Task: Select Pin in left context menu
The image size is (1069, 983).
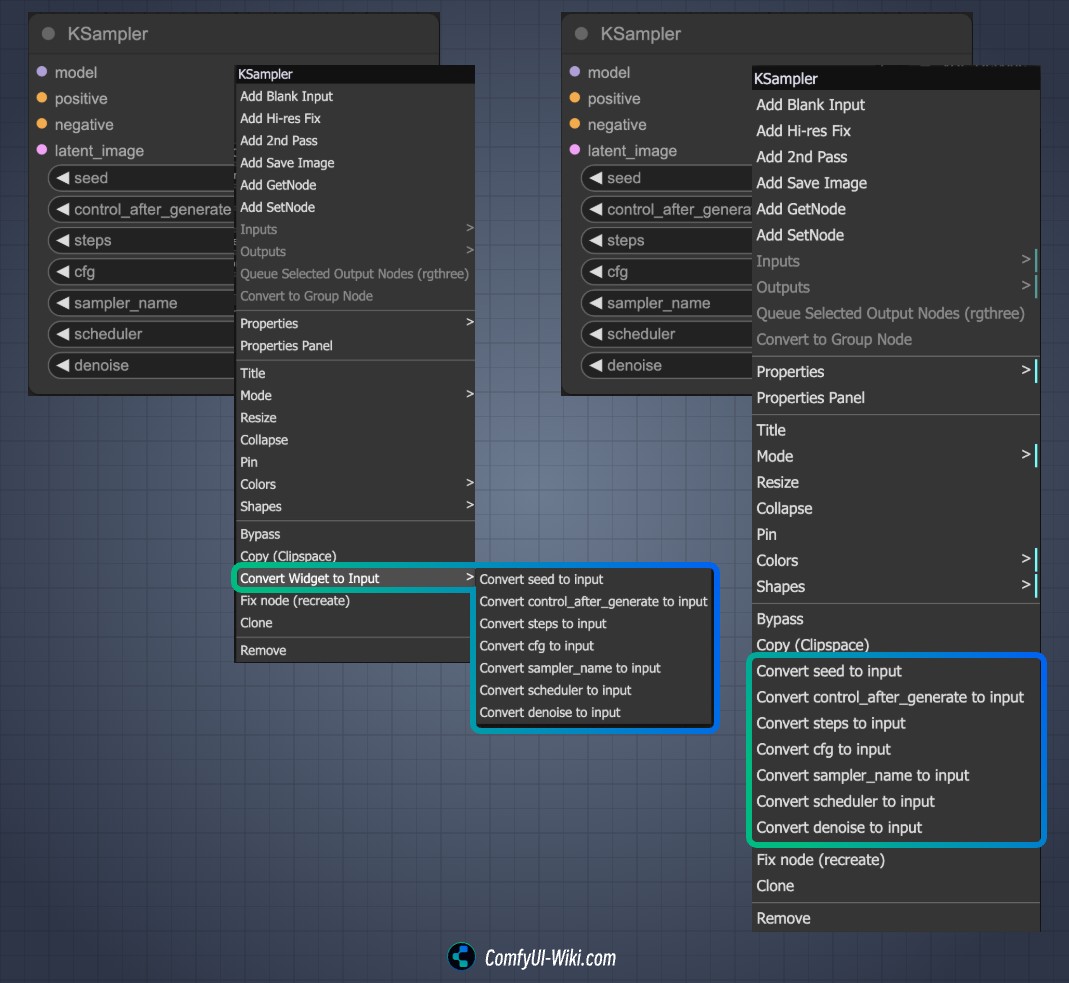Action: [355, 462]
